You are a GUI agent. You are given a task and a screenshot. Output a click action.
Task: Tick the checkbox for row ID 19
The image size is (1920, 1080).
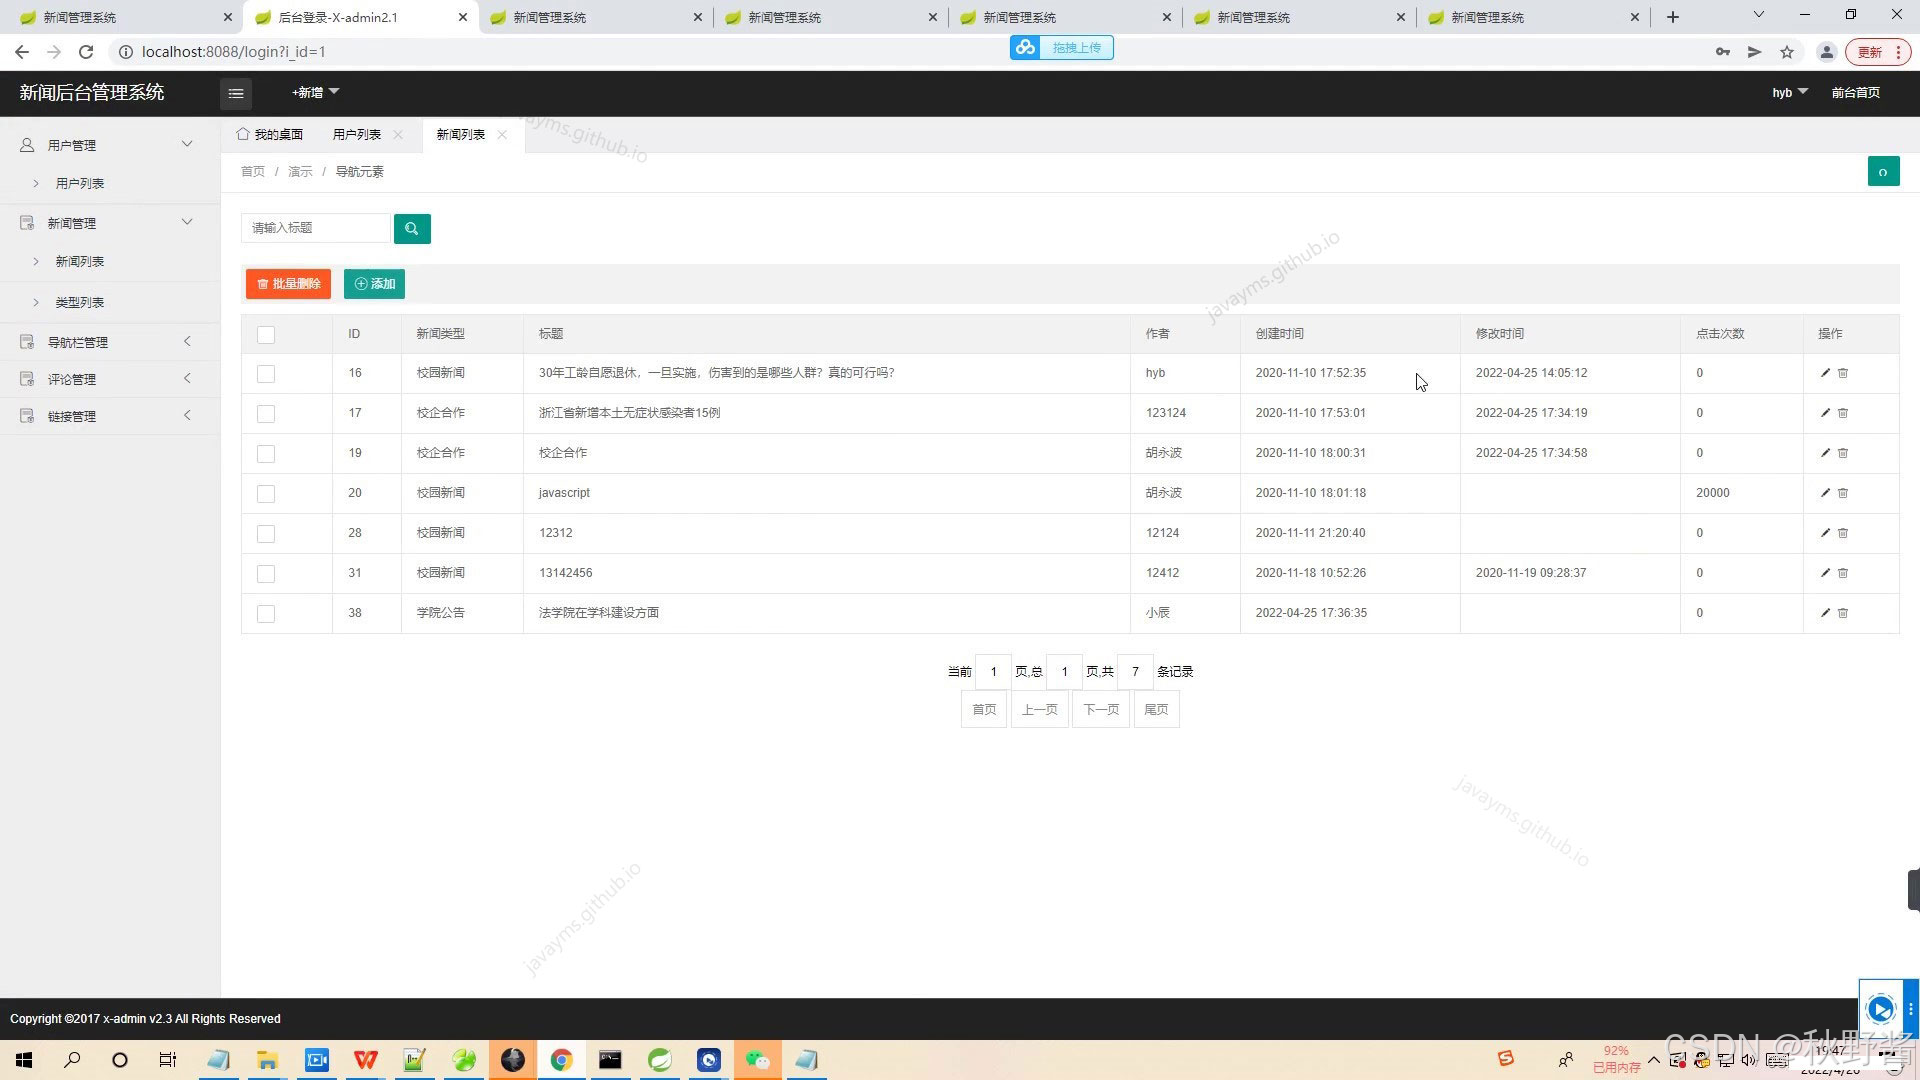coord(266,454)
